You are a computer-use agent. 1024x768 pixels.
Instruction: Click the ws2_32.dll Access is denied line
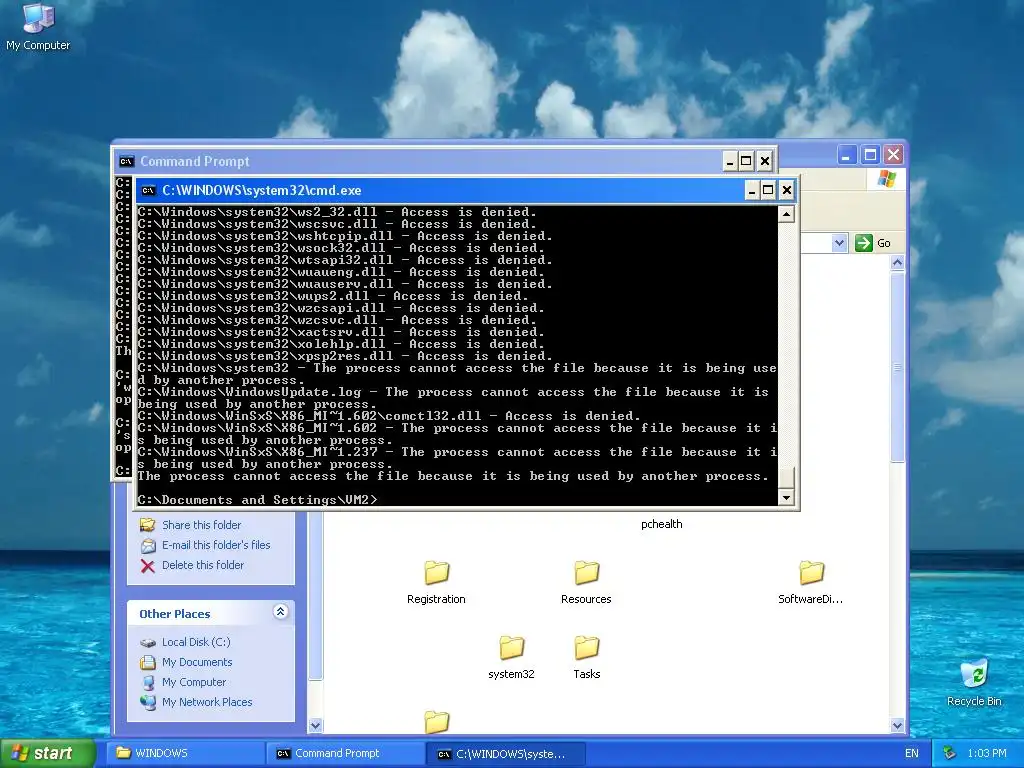coord(337,212)
